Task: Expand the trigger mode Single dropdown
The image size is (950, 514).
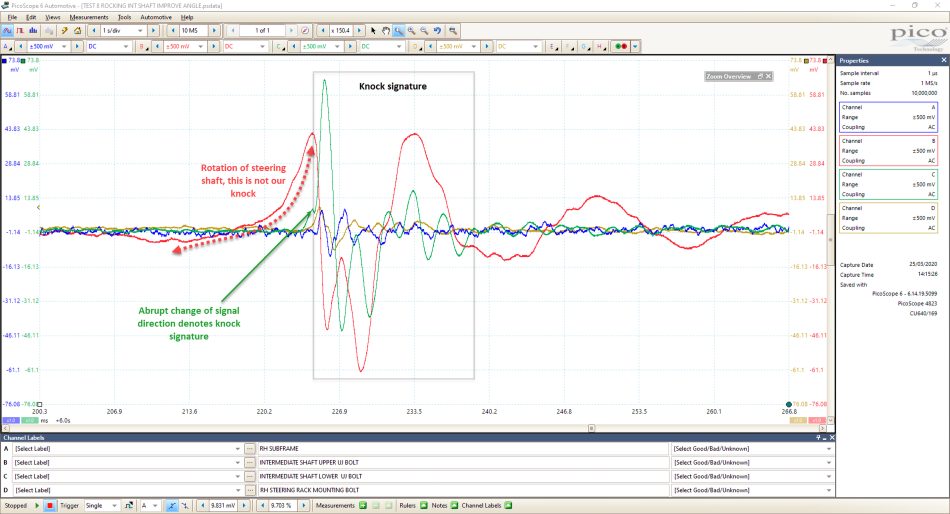Action: [101, 506]
